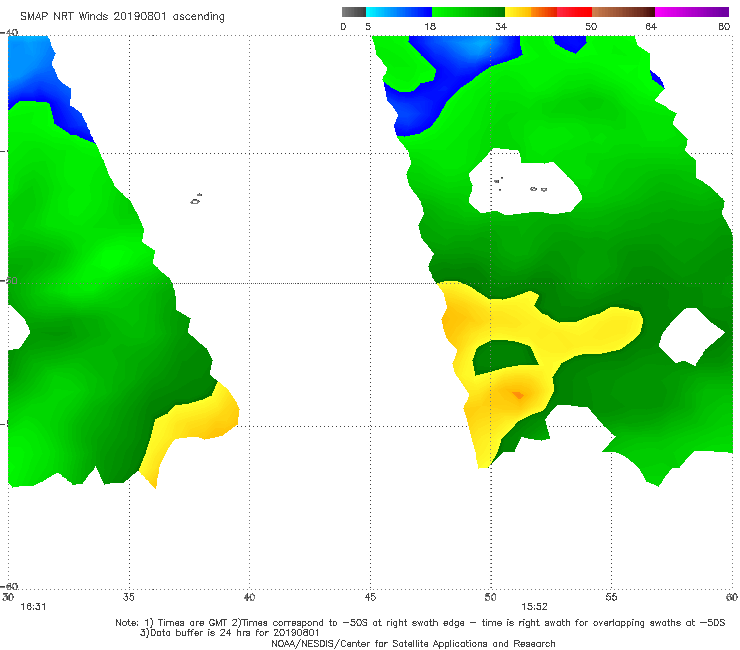Click longitude axis label '35'
Viewport: 740px width, 650px height.
click(x=128, y=597)
